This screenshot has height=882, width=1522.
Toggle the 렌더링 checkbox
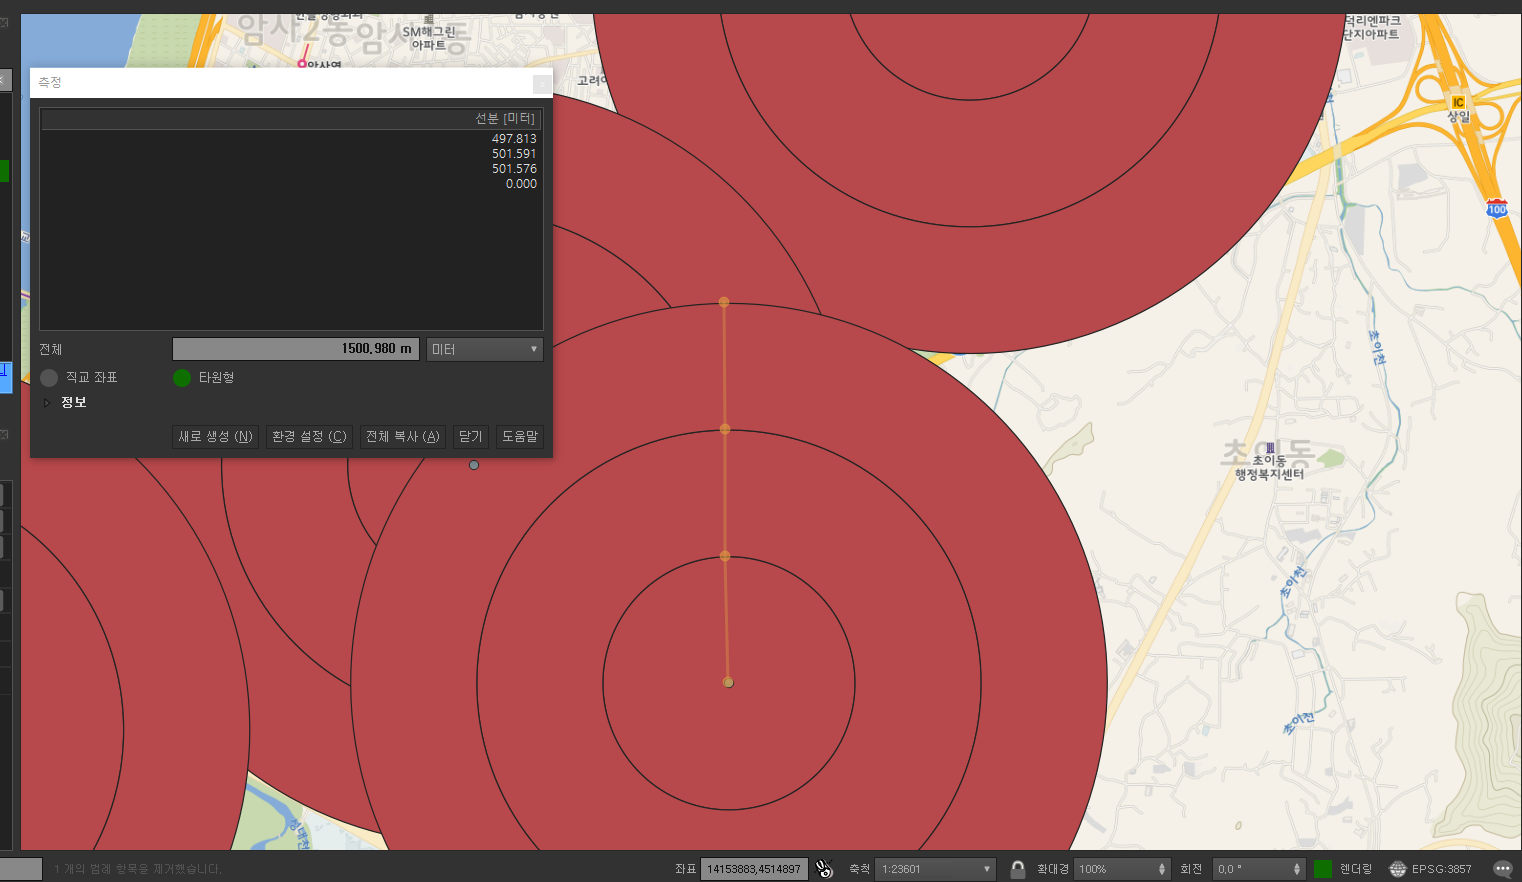click(x=1323, y=869)
